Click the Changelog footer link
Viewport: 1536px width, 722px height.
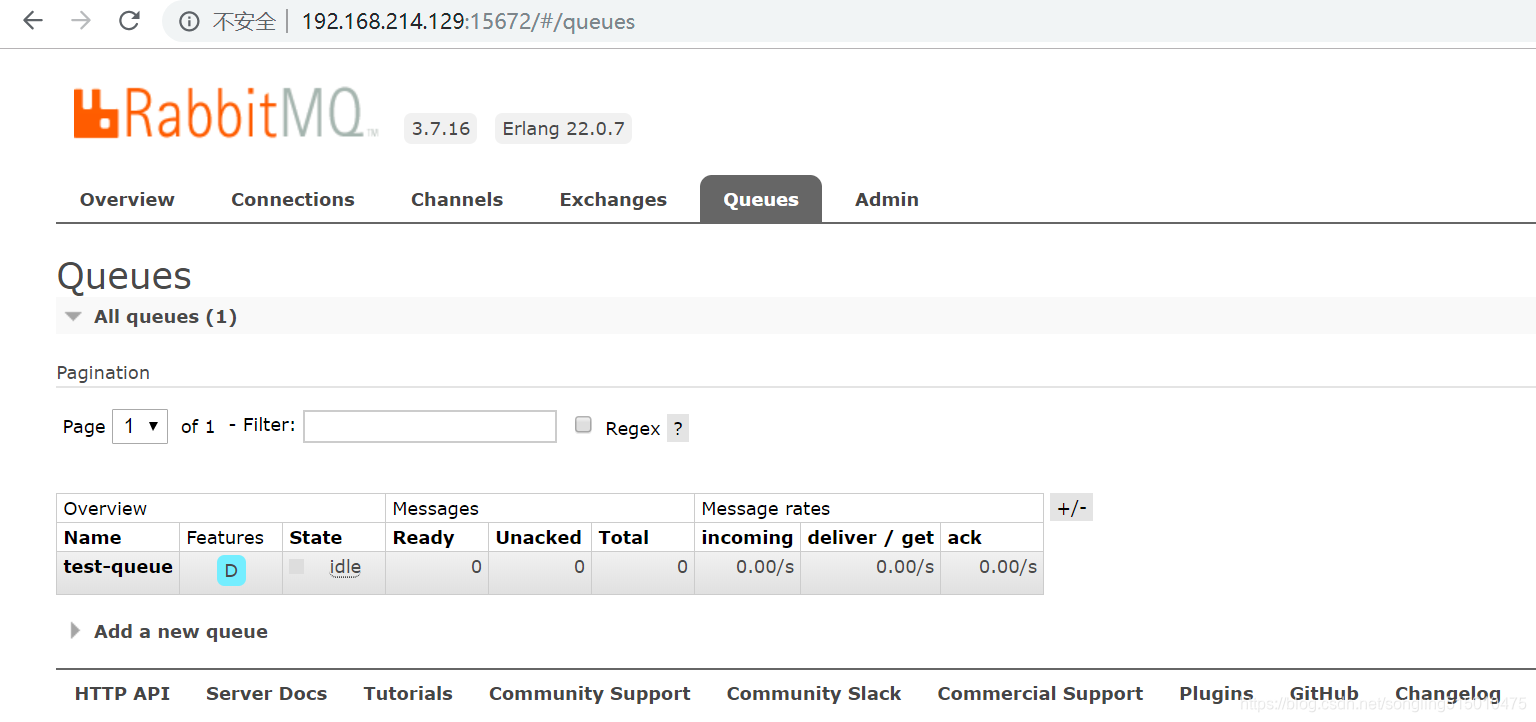[x=1448, y=693]
